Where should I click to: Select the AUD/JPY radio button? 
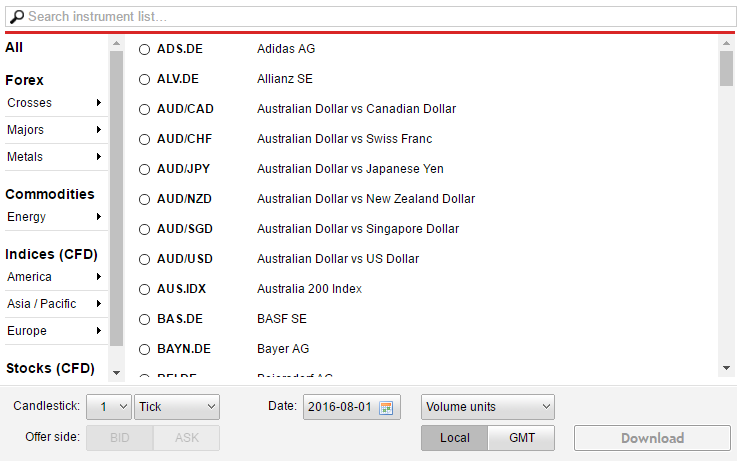[144, 169]
